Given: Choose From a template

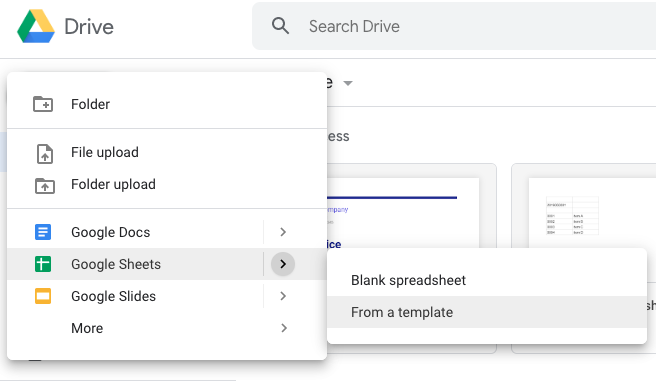Looking at the screenshot, I should coord(487,312).
